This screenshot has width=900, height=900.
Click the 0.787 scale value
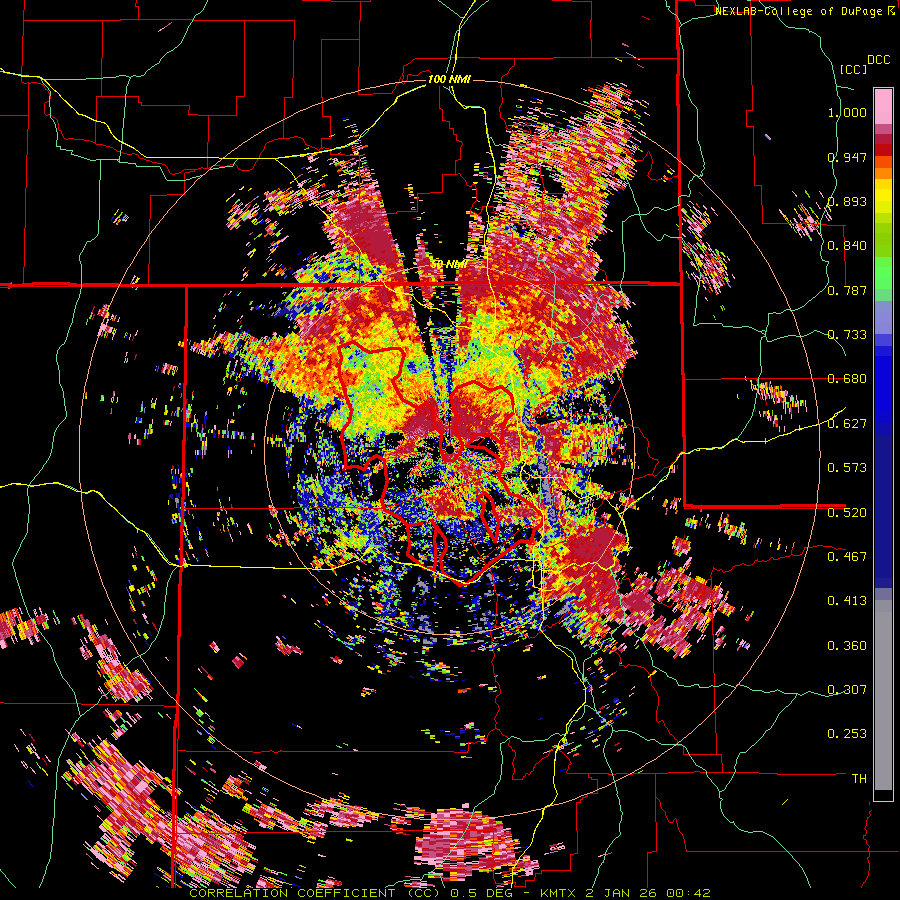pyautogui.click(x=847, y=290)
